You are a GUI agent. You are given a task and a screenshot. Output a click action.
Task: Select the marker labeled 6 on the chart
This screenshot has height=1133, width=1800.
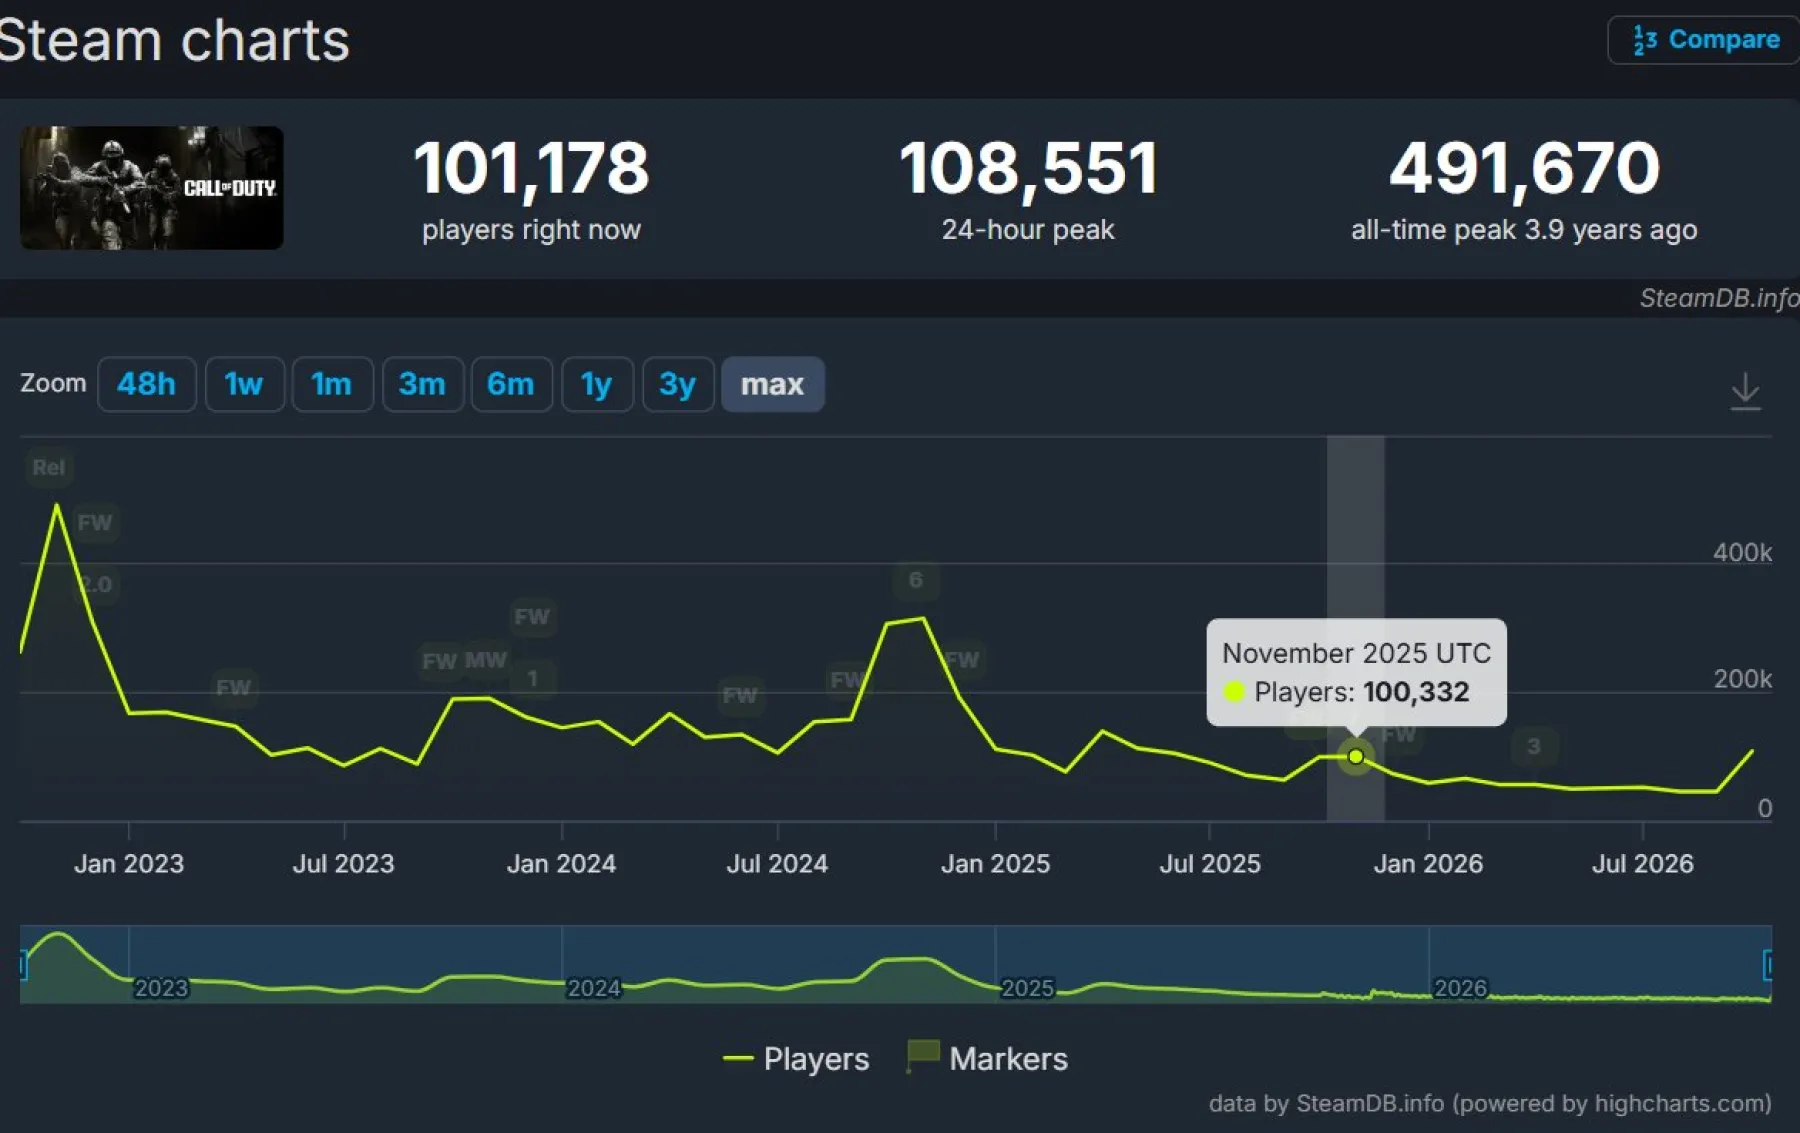click(915, 580)
